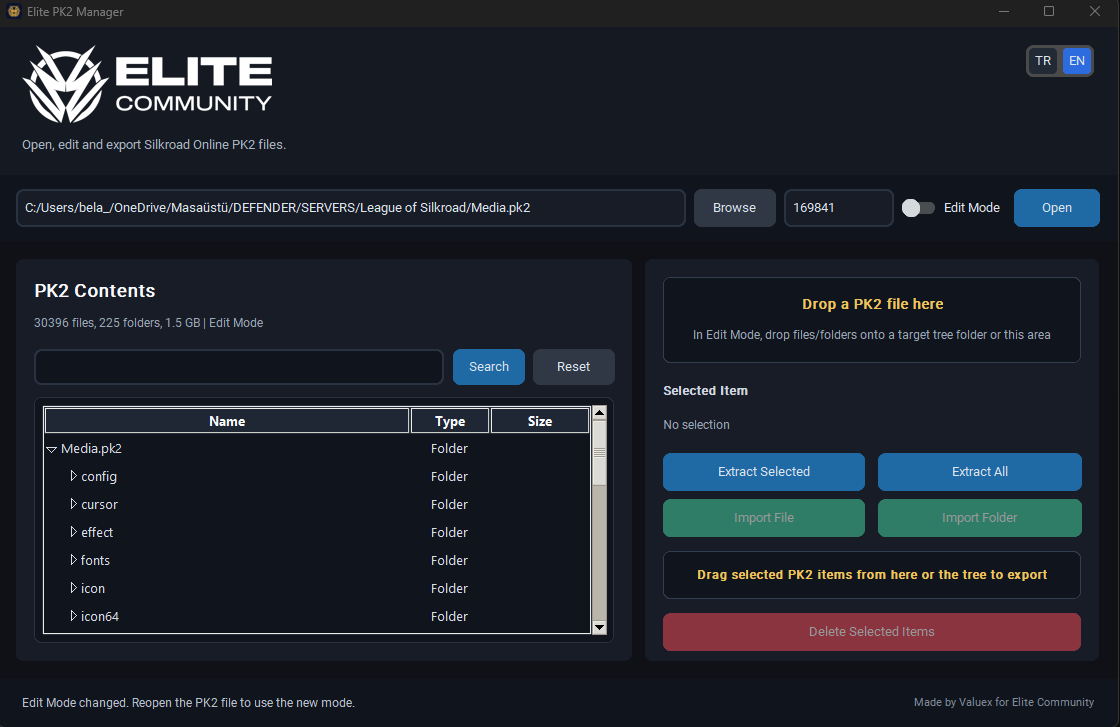Click the tree scrollbar thumb

tap(599, 453)
